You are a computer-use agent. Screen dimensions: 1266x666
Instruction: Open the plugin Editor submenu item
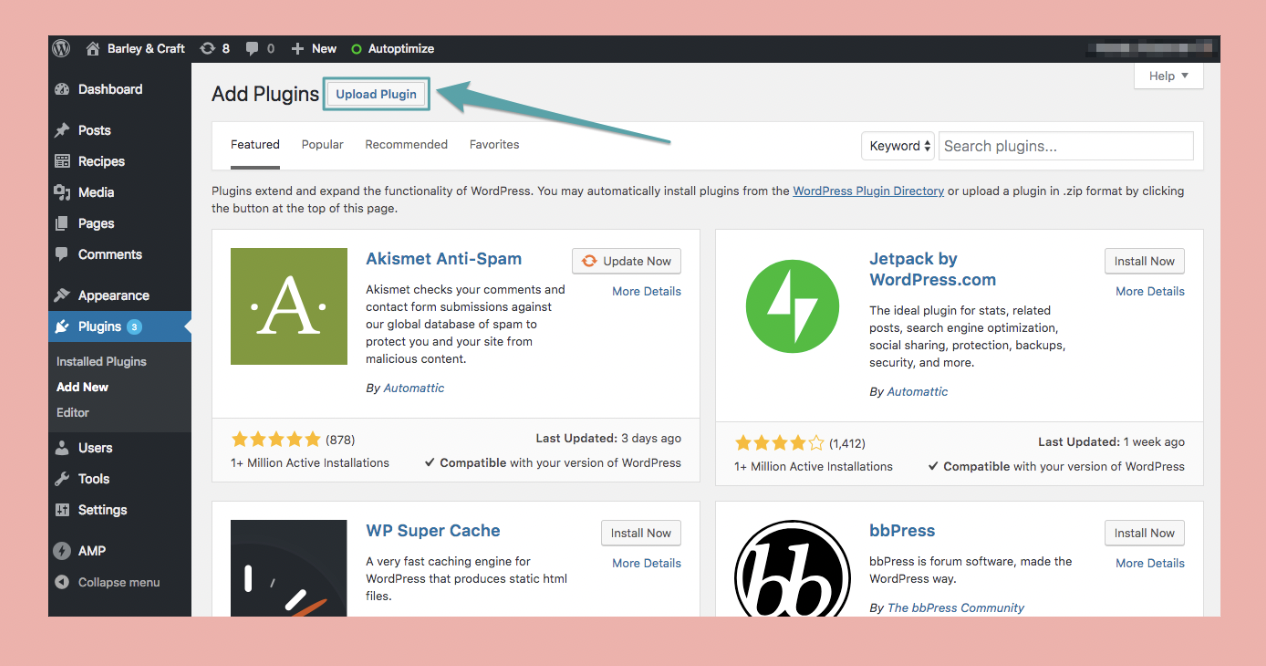(72, 412)
